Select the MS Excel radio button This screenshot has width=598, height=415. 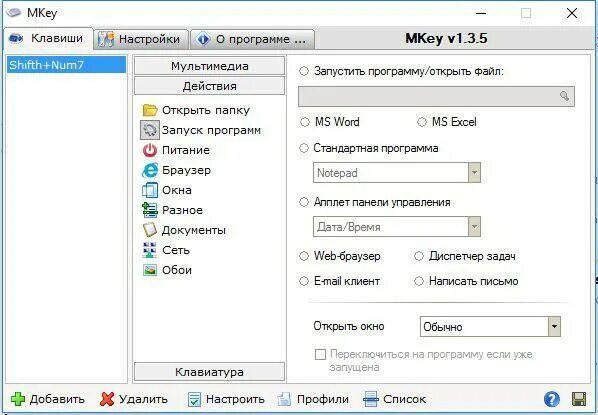(421, 122)
